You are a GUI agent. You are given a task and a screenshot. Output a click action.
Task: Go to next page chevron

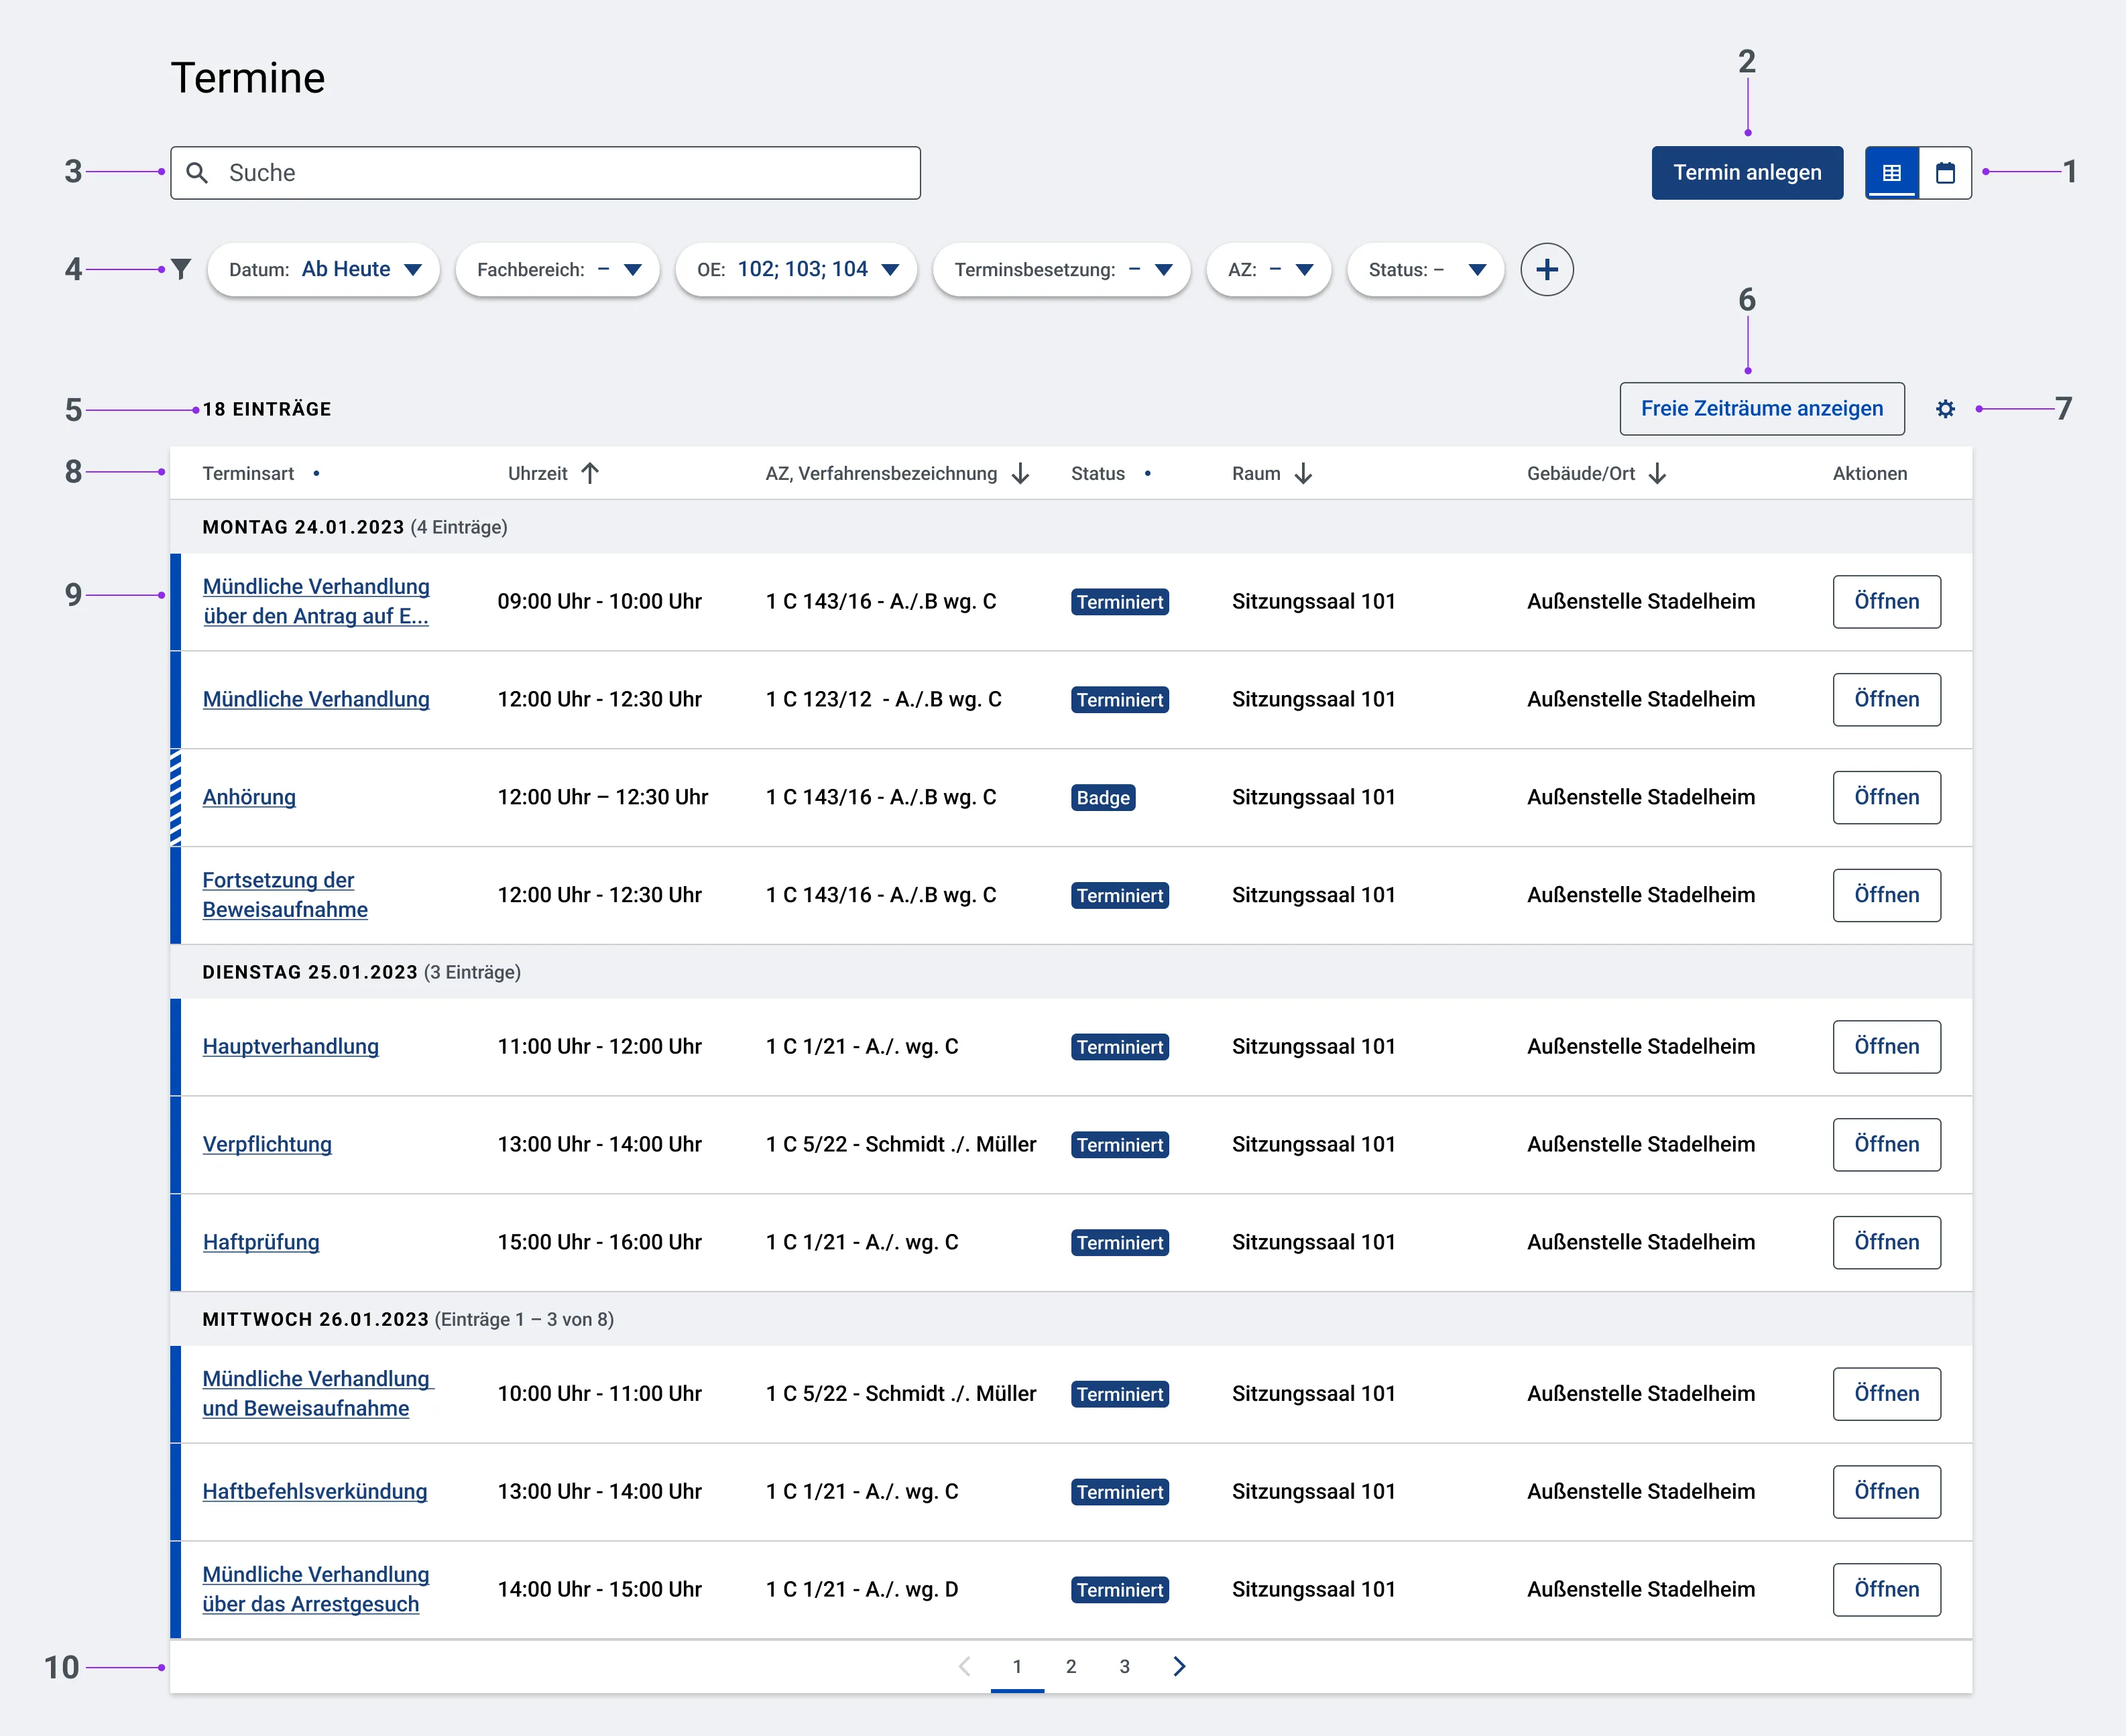1179,1666
